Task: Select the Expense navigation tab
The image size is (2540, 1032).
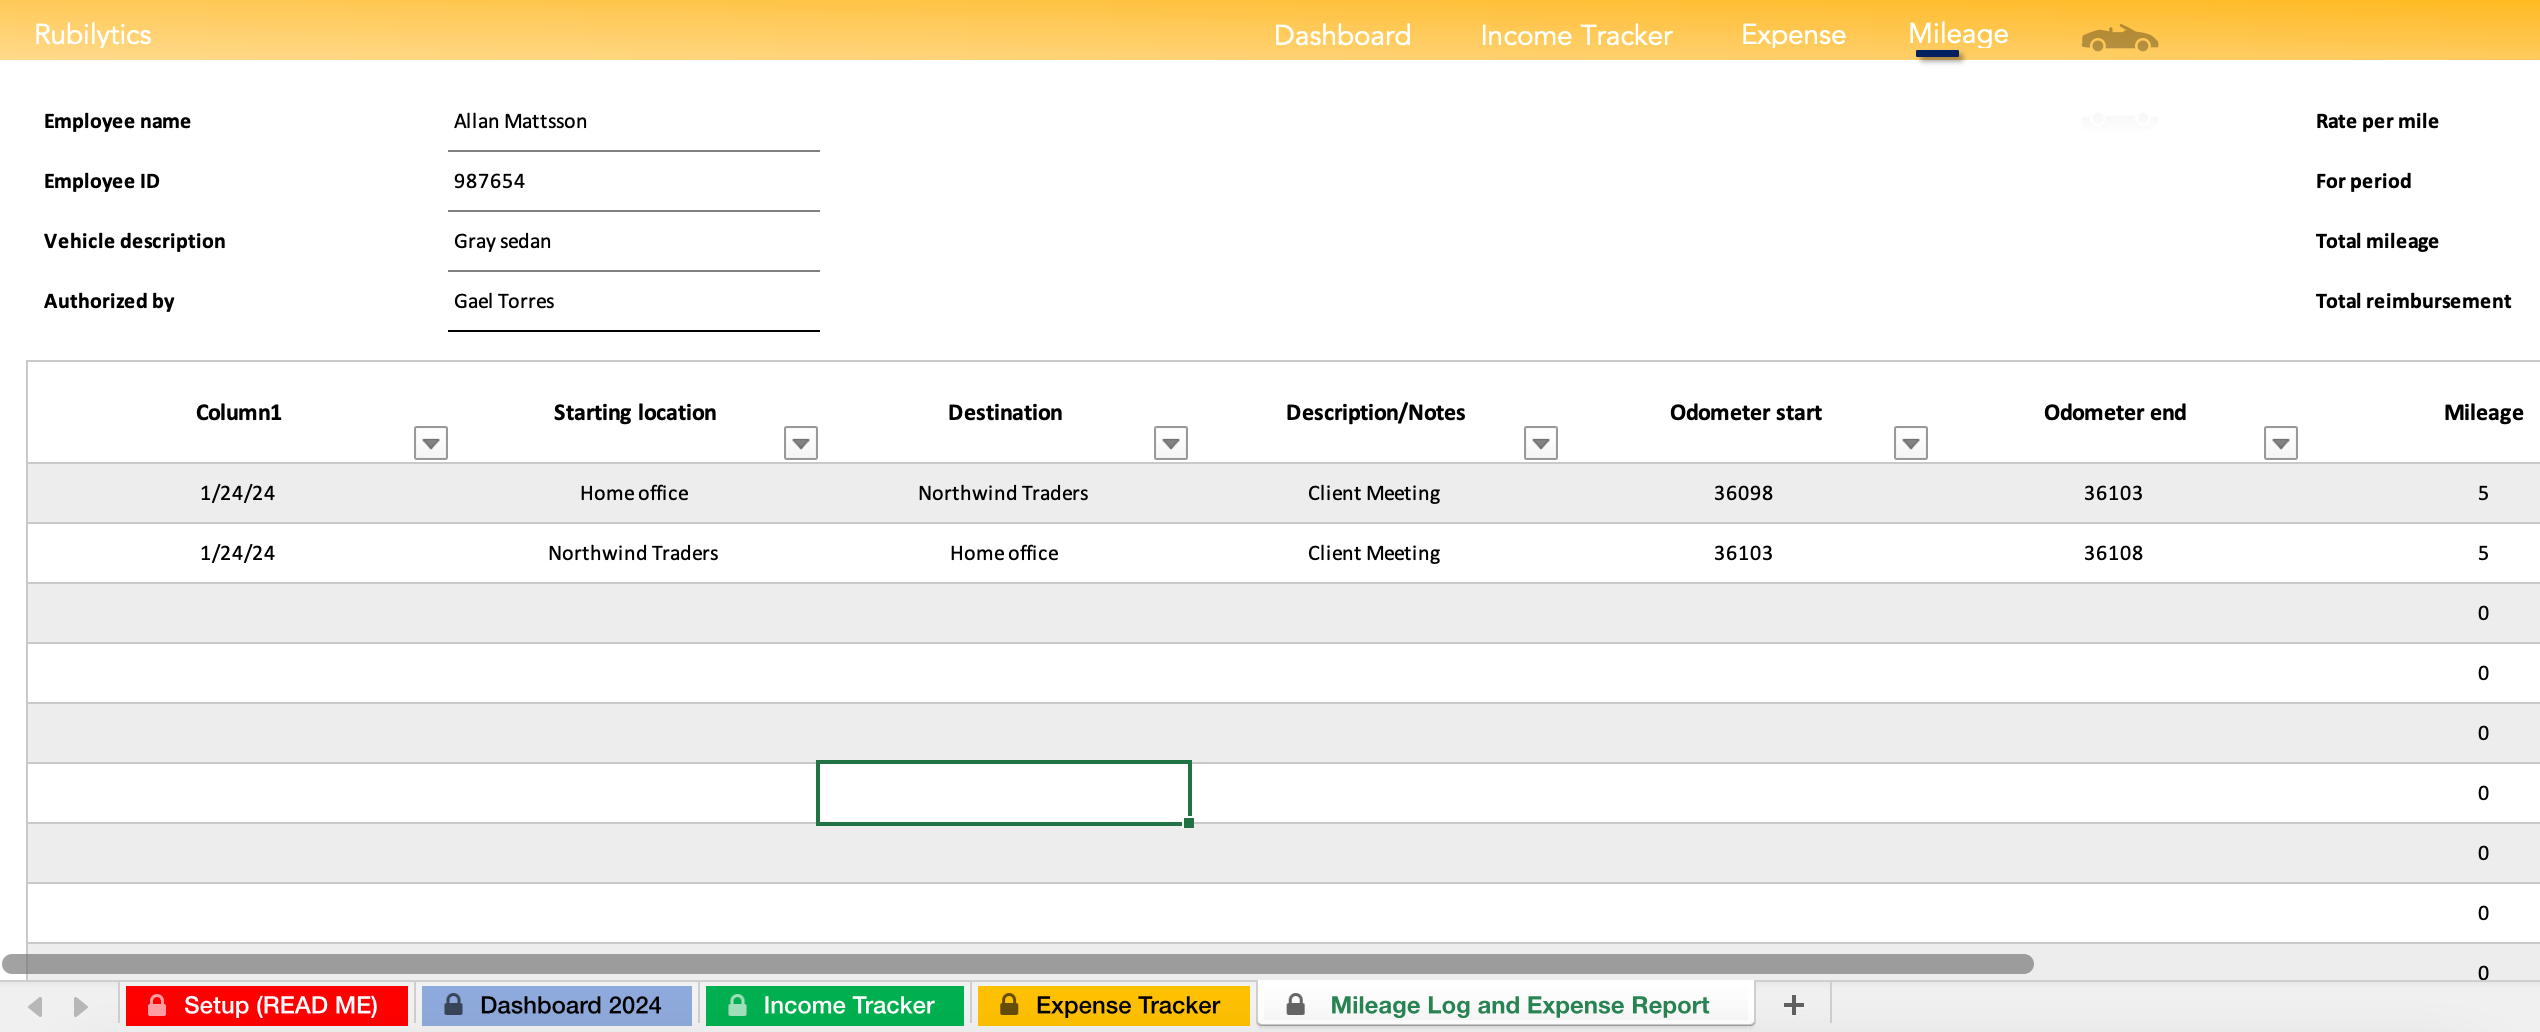Action: click(1793, 34)
